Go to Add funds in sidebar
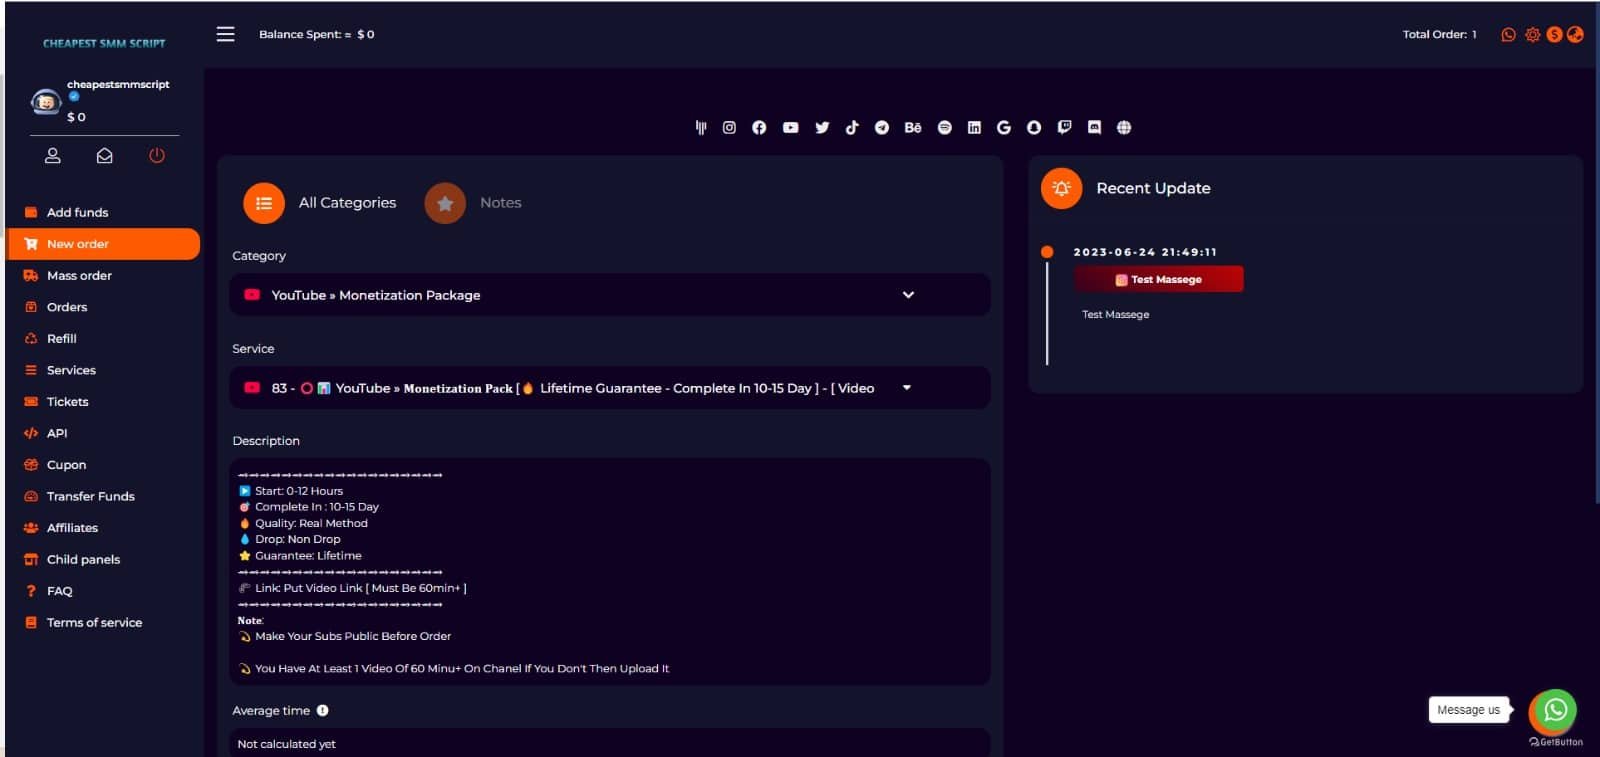The image size is (1600, 757). coord(77,213)
